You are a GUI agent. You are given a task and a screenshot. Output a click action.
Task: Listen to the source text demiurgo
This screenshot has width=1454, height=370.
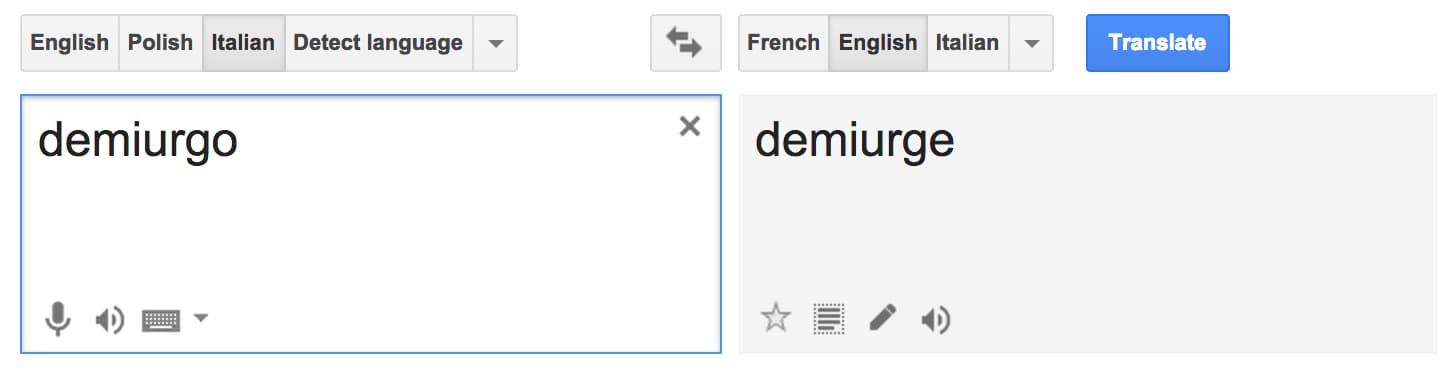pos(109,320)
